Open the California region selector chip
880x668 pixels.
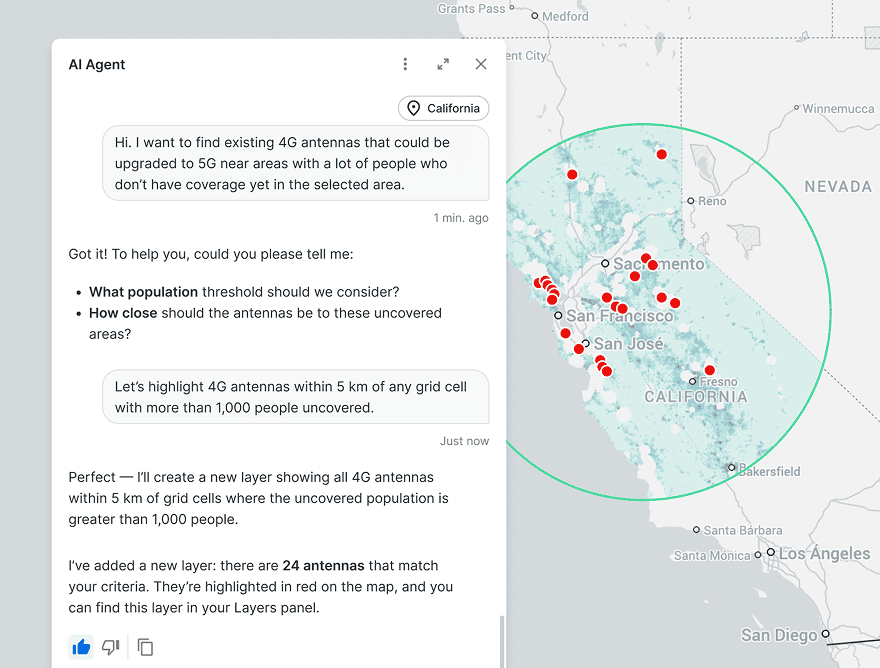[443, 108]
